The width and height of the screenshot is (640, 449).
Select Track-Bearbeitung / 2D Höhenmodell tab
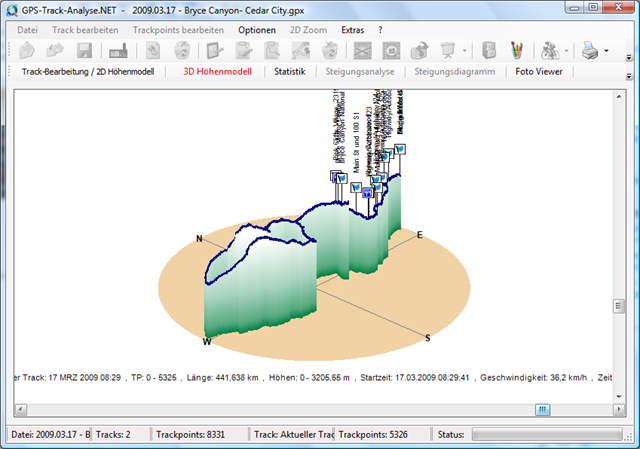(x=88, y=72)
